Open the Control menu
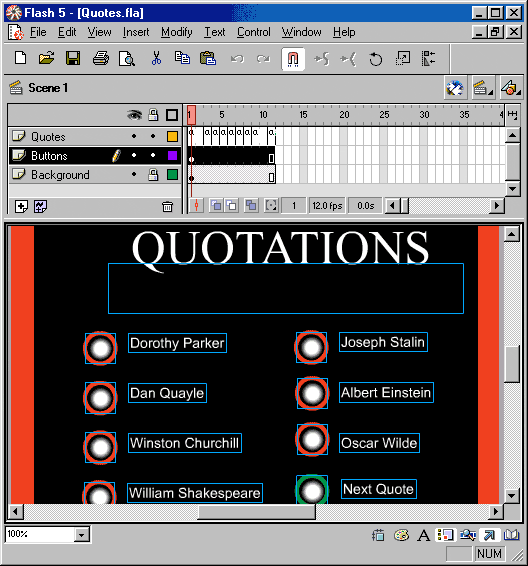This screenshot has width=528, height=566. 253,32
